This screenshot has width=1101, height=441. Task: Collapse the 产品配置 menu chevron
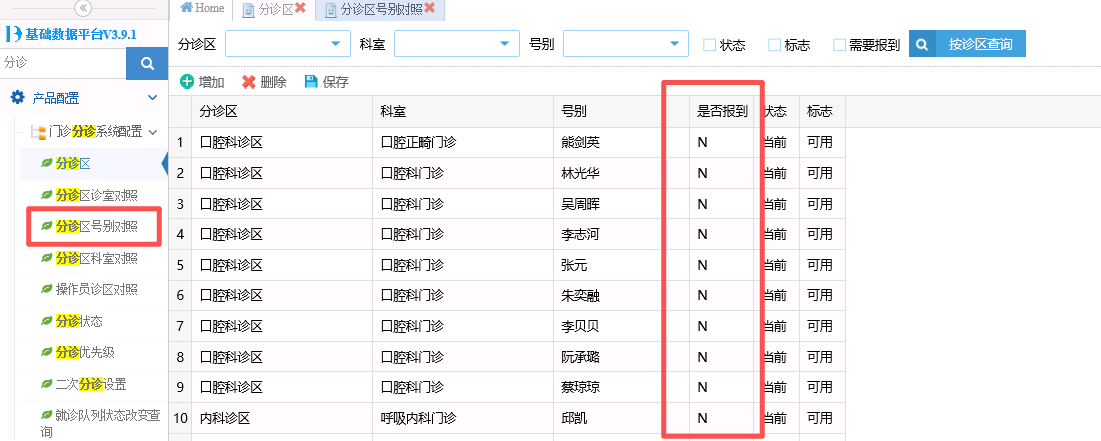coord(152,98)
